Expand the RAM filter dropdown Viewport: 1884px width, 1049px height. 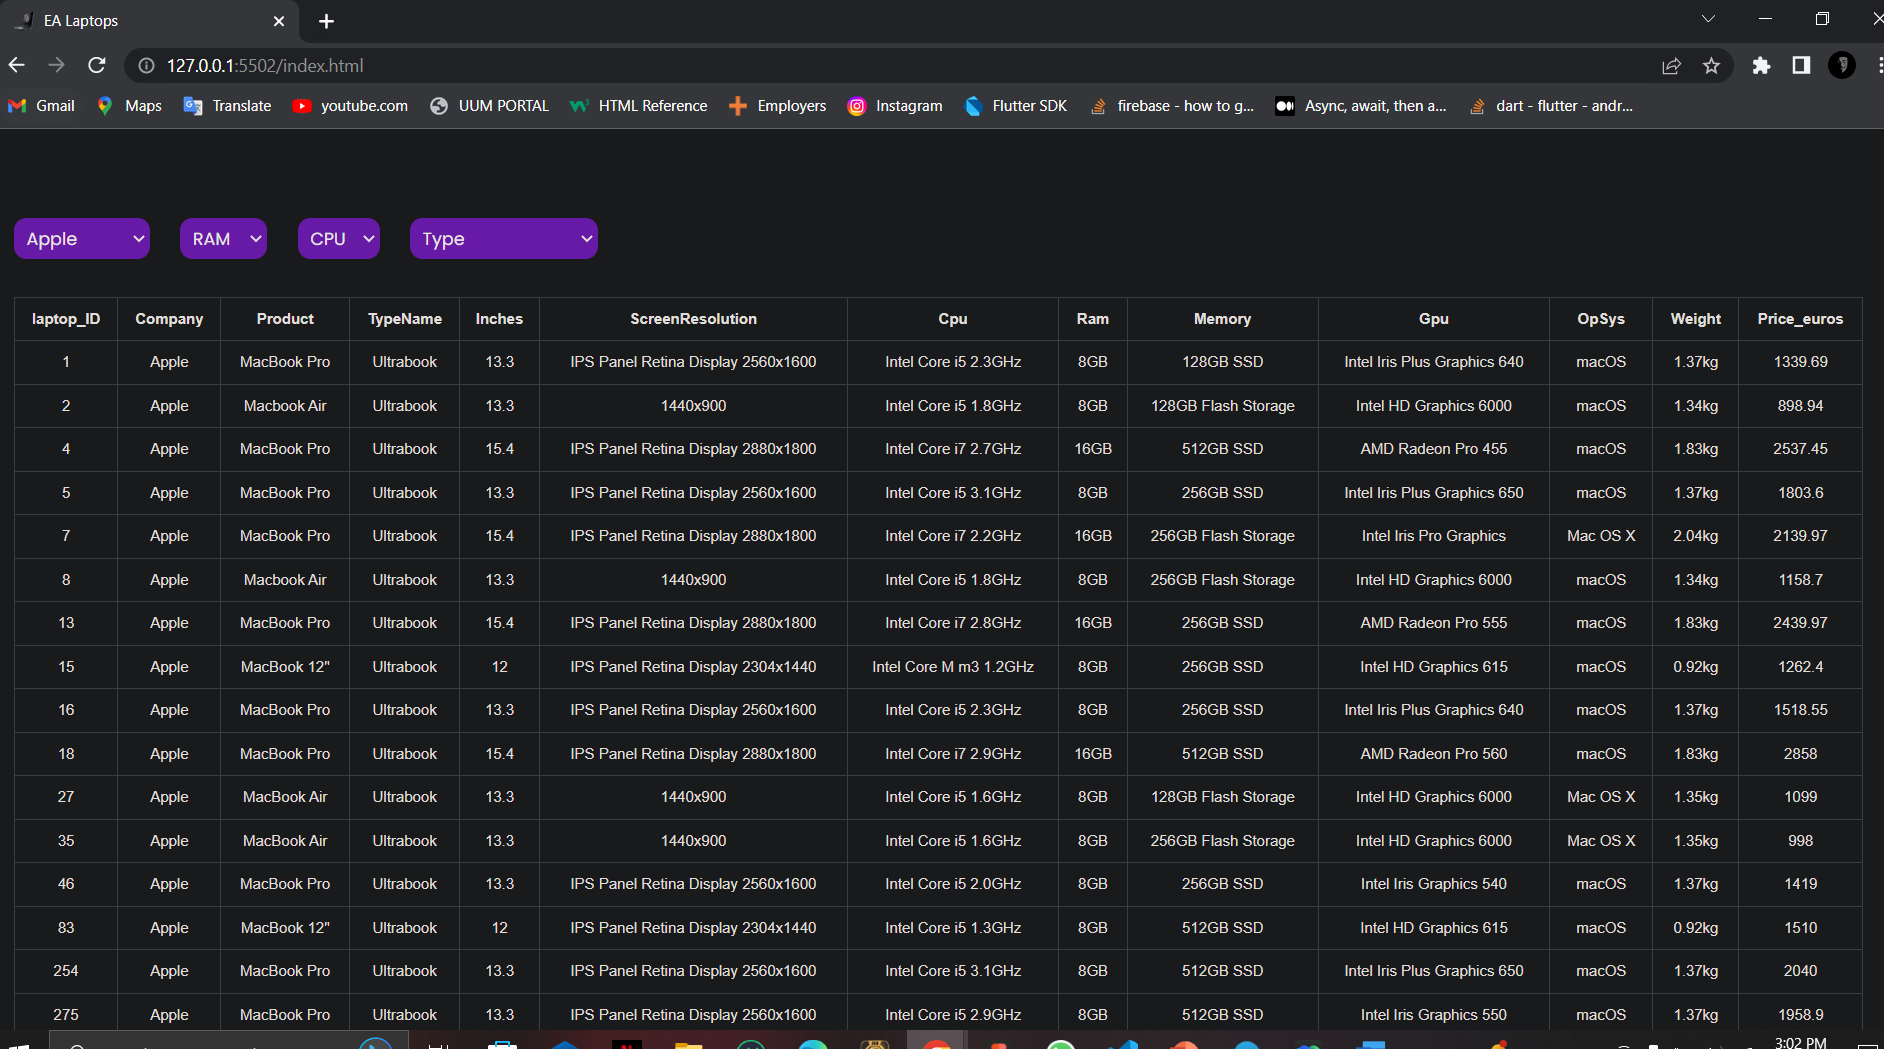coord(222,238)
